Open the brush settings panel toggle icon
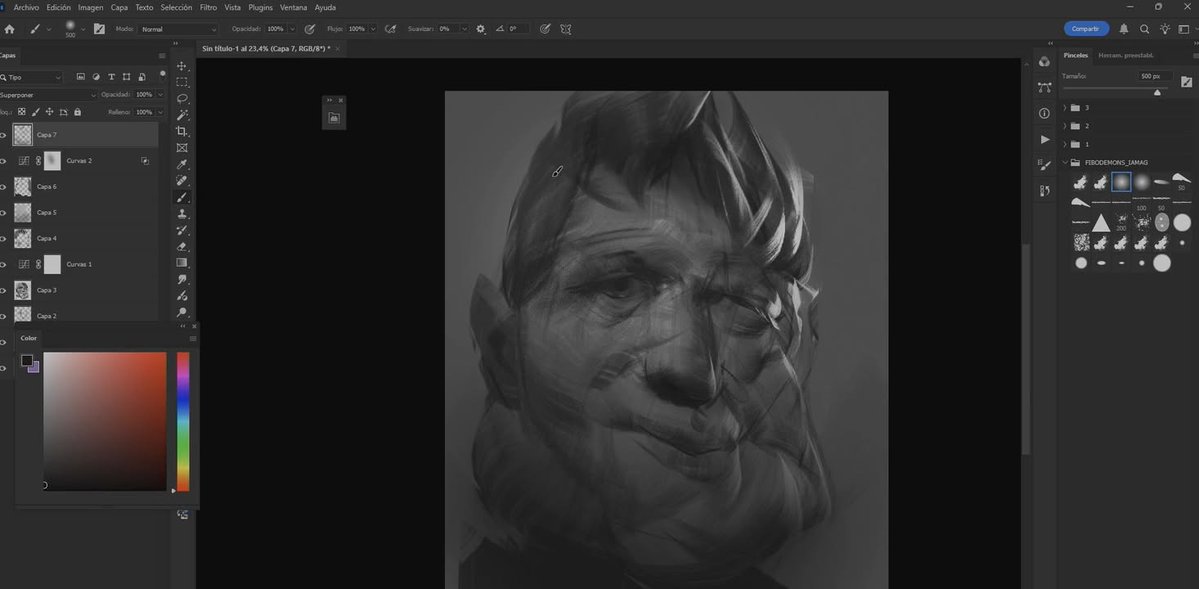 pyautogui.click(x=99, y=29)
